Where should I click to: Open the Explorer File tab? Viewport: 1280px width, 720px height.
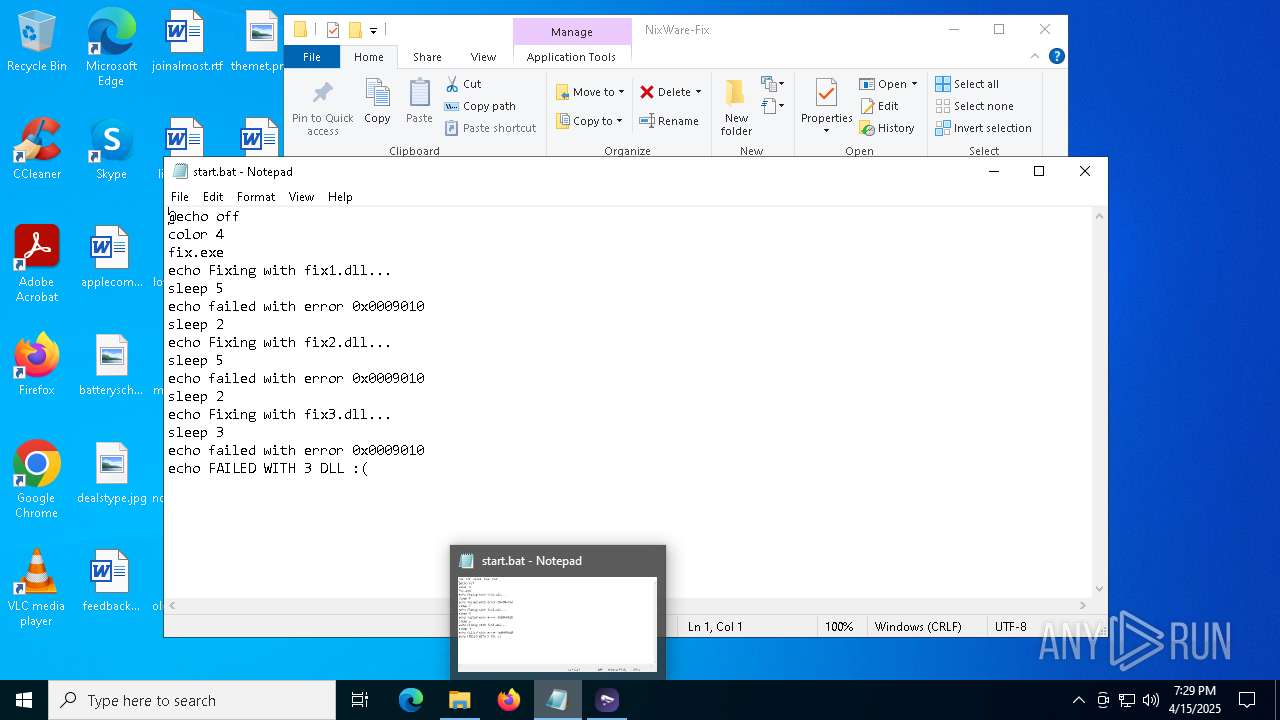[312, 57]
